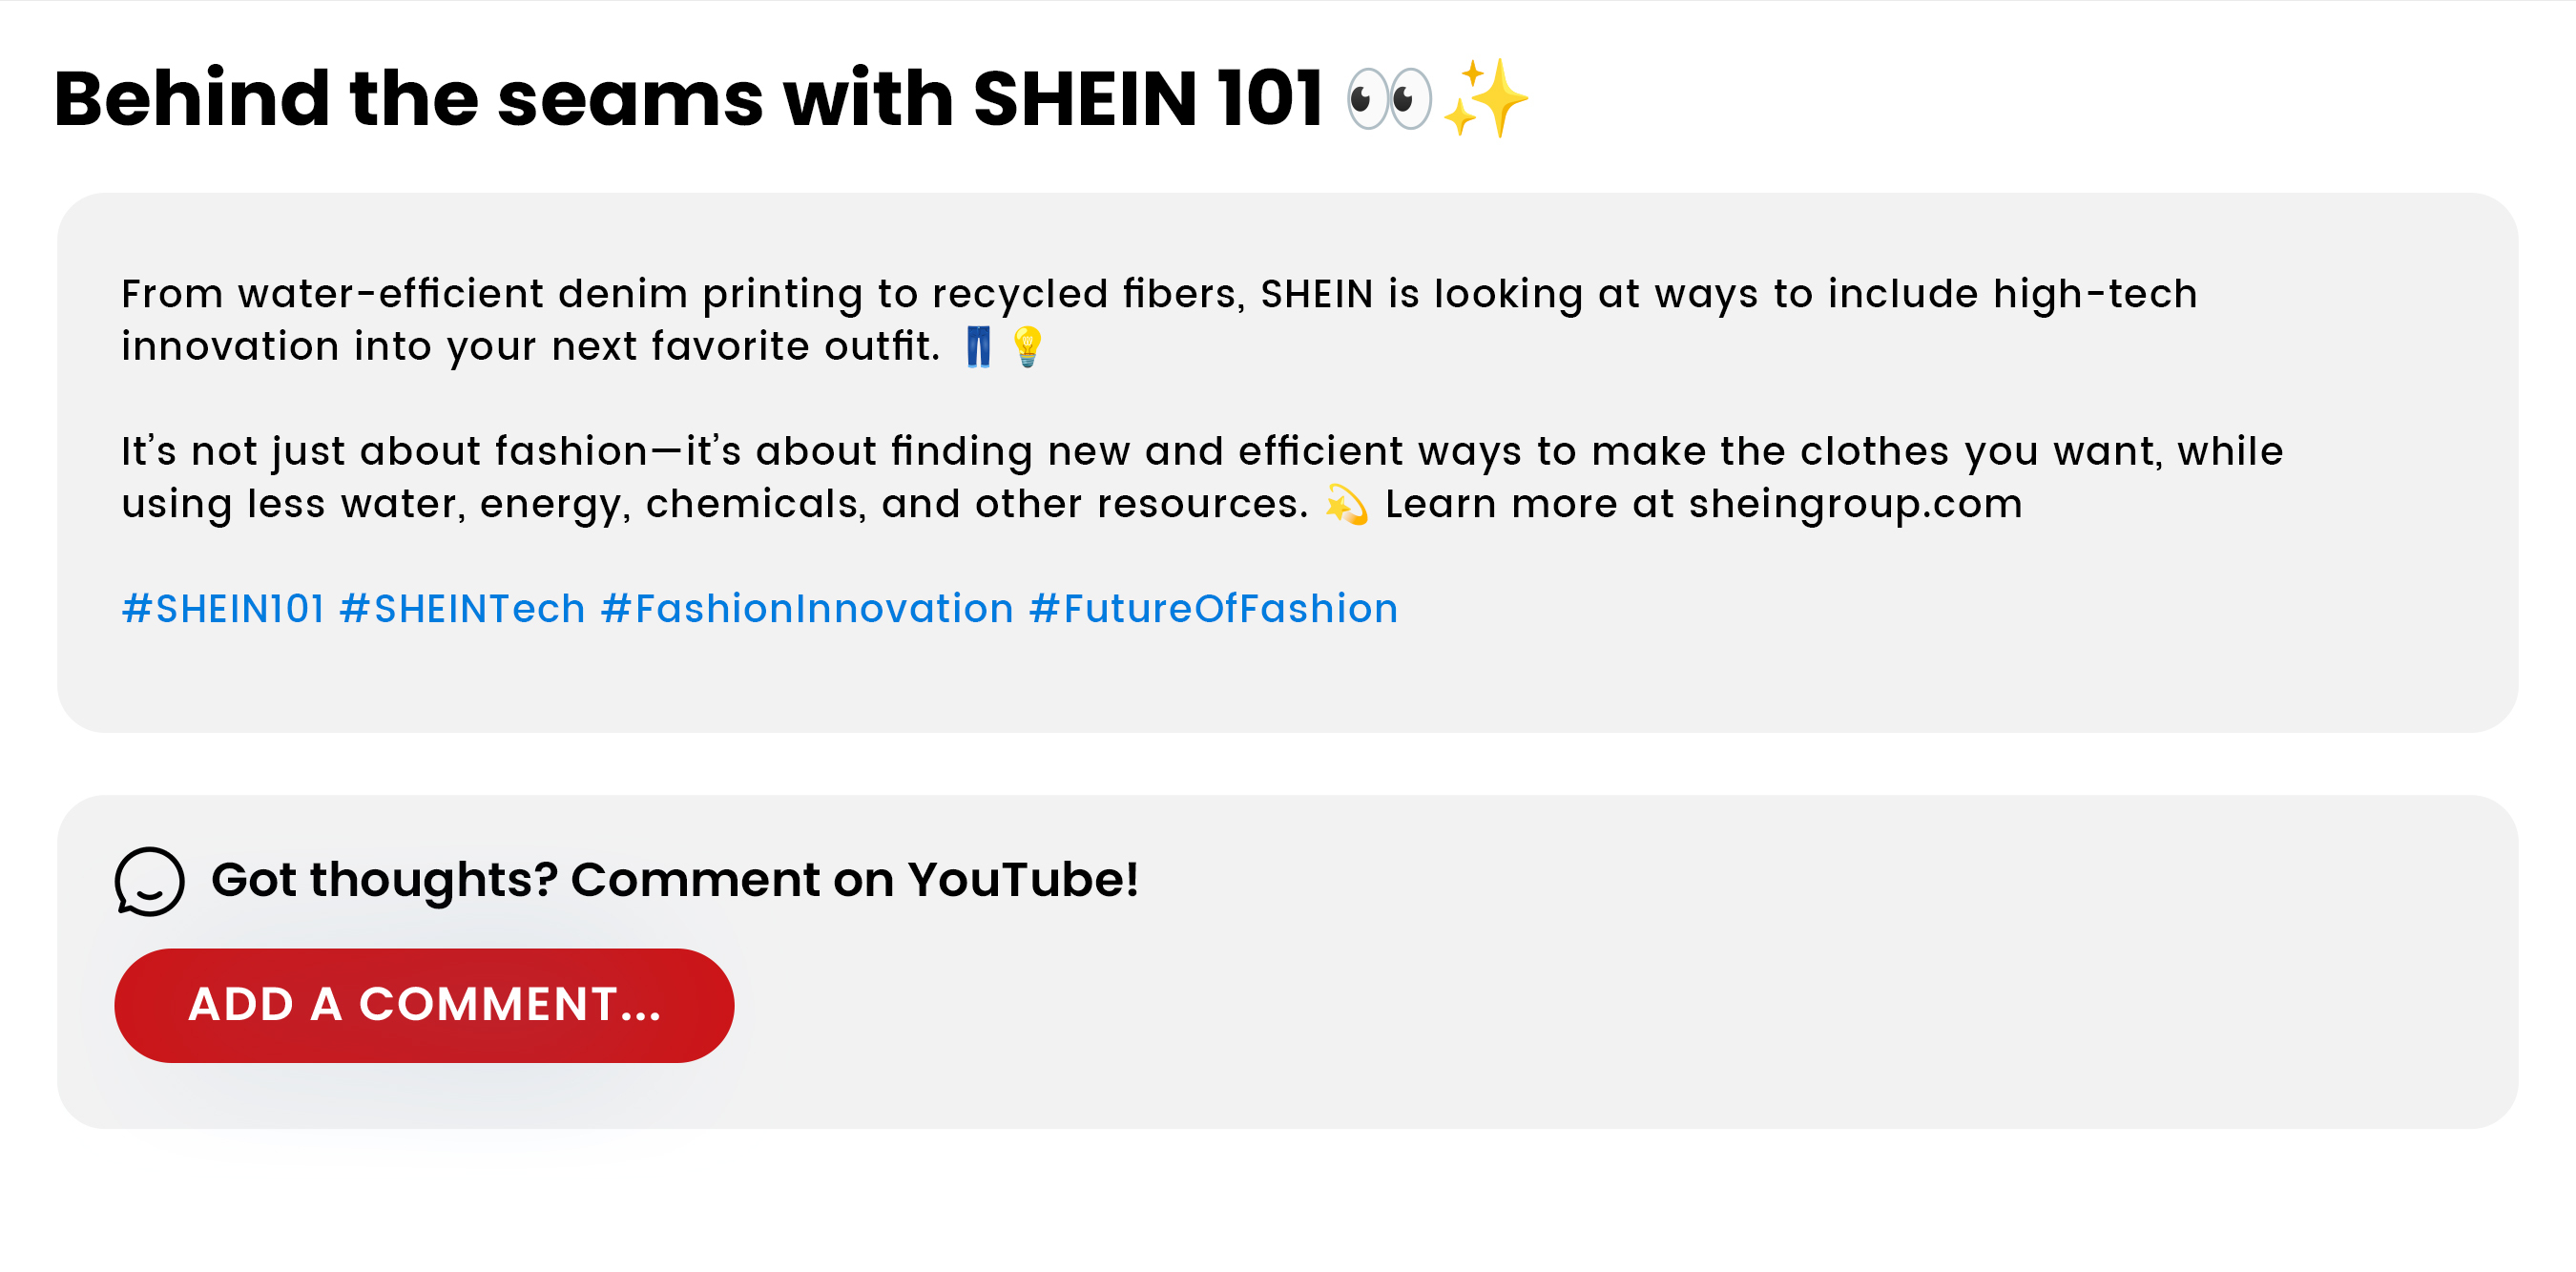Image resolution: width=2576 pixels, height=1272 pixels.
Task: Click the smiley comment bubble icon
Action: (x=150, y=881)
